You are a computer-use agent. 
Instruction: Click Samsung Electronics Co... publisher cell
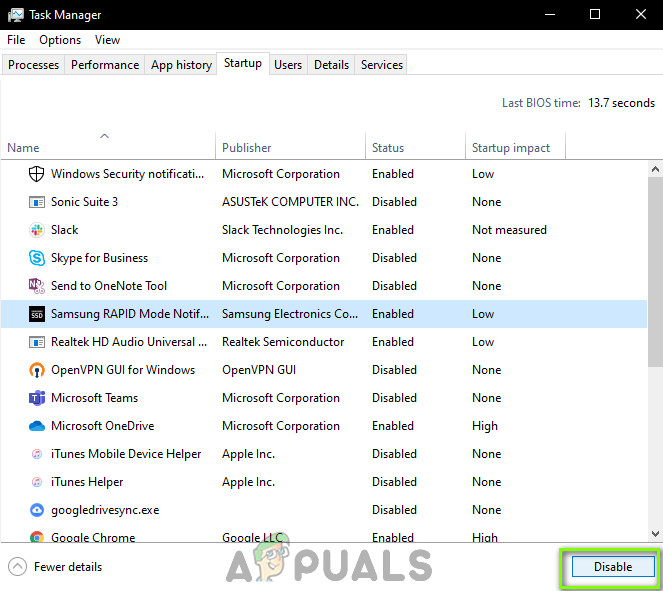coord(290,314)
